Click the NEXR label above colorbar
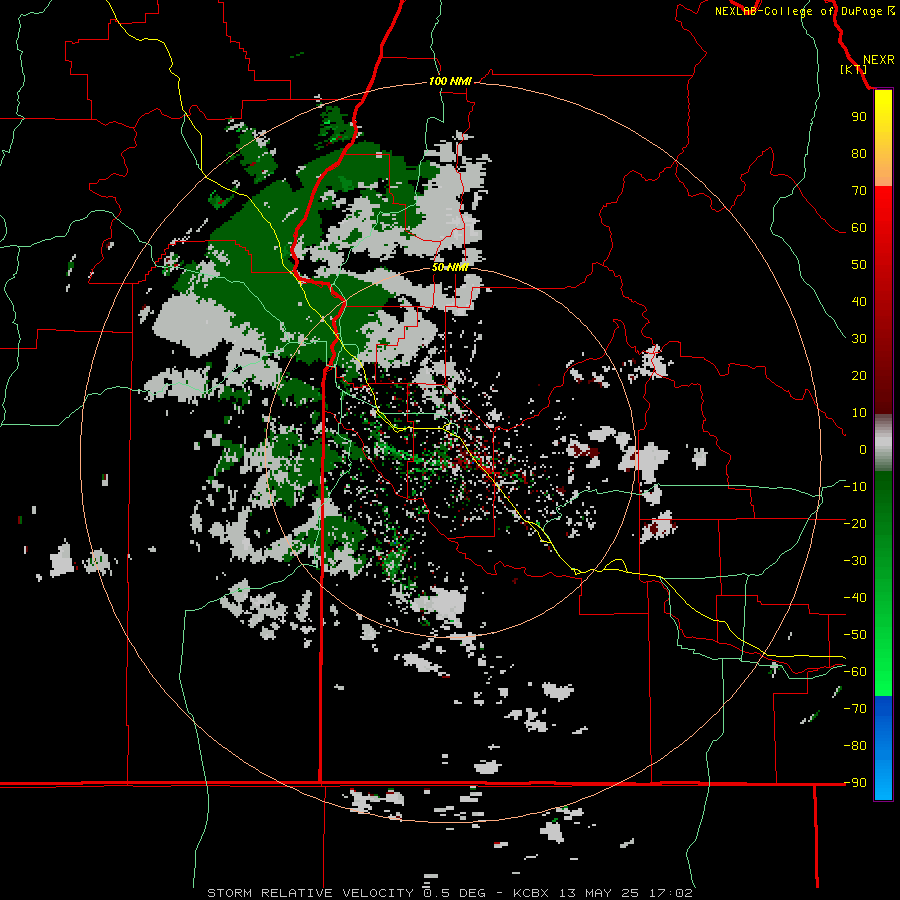900x900 pixels. point(878,60)
